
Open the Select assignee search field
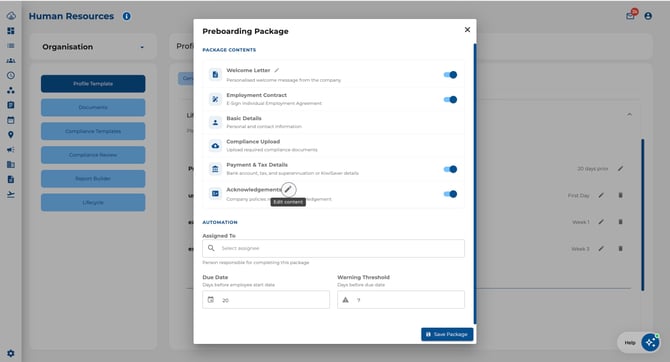(x=333, y=248)
